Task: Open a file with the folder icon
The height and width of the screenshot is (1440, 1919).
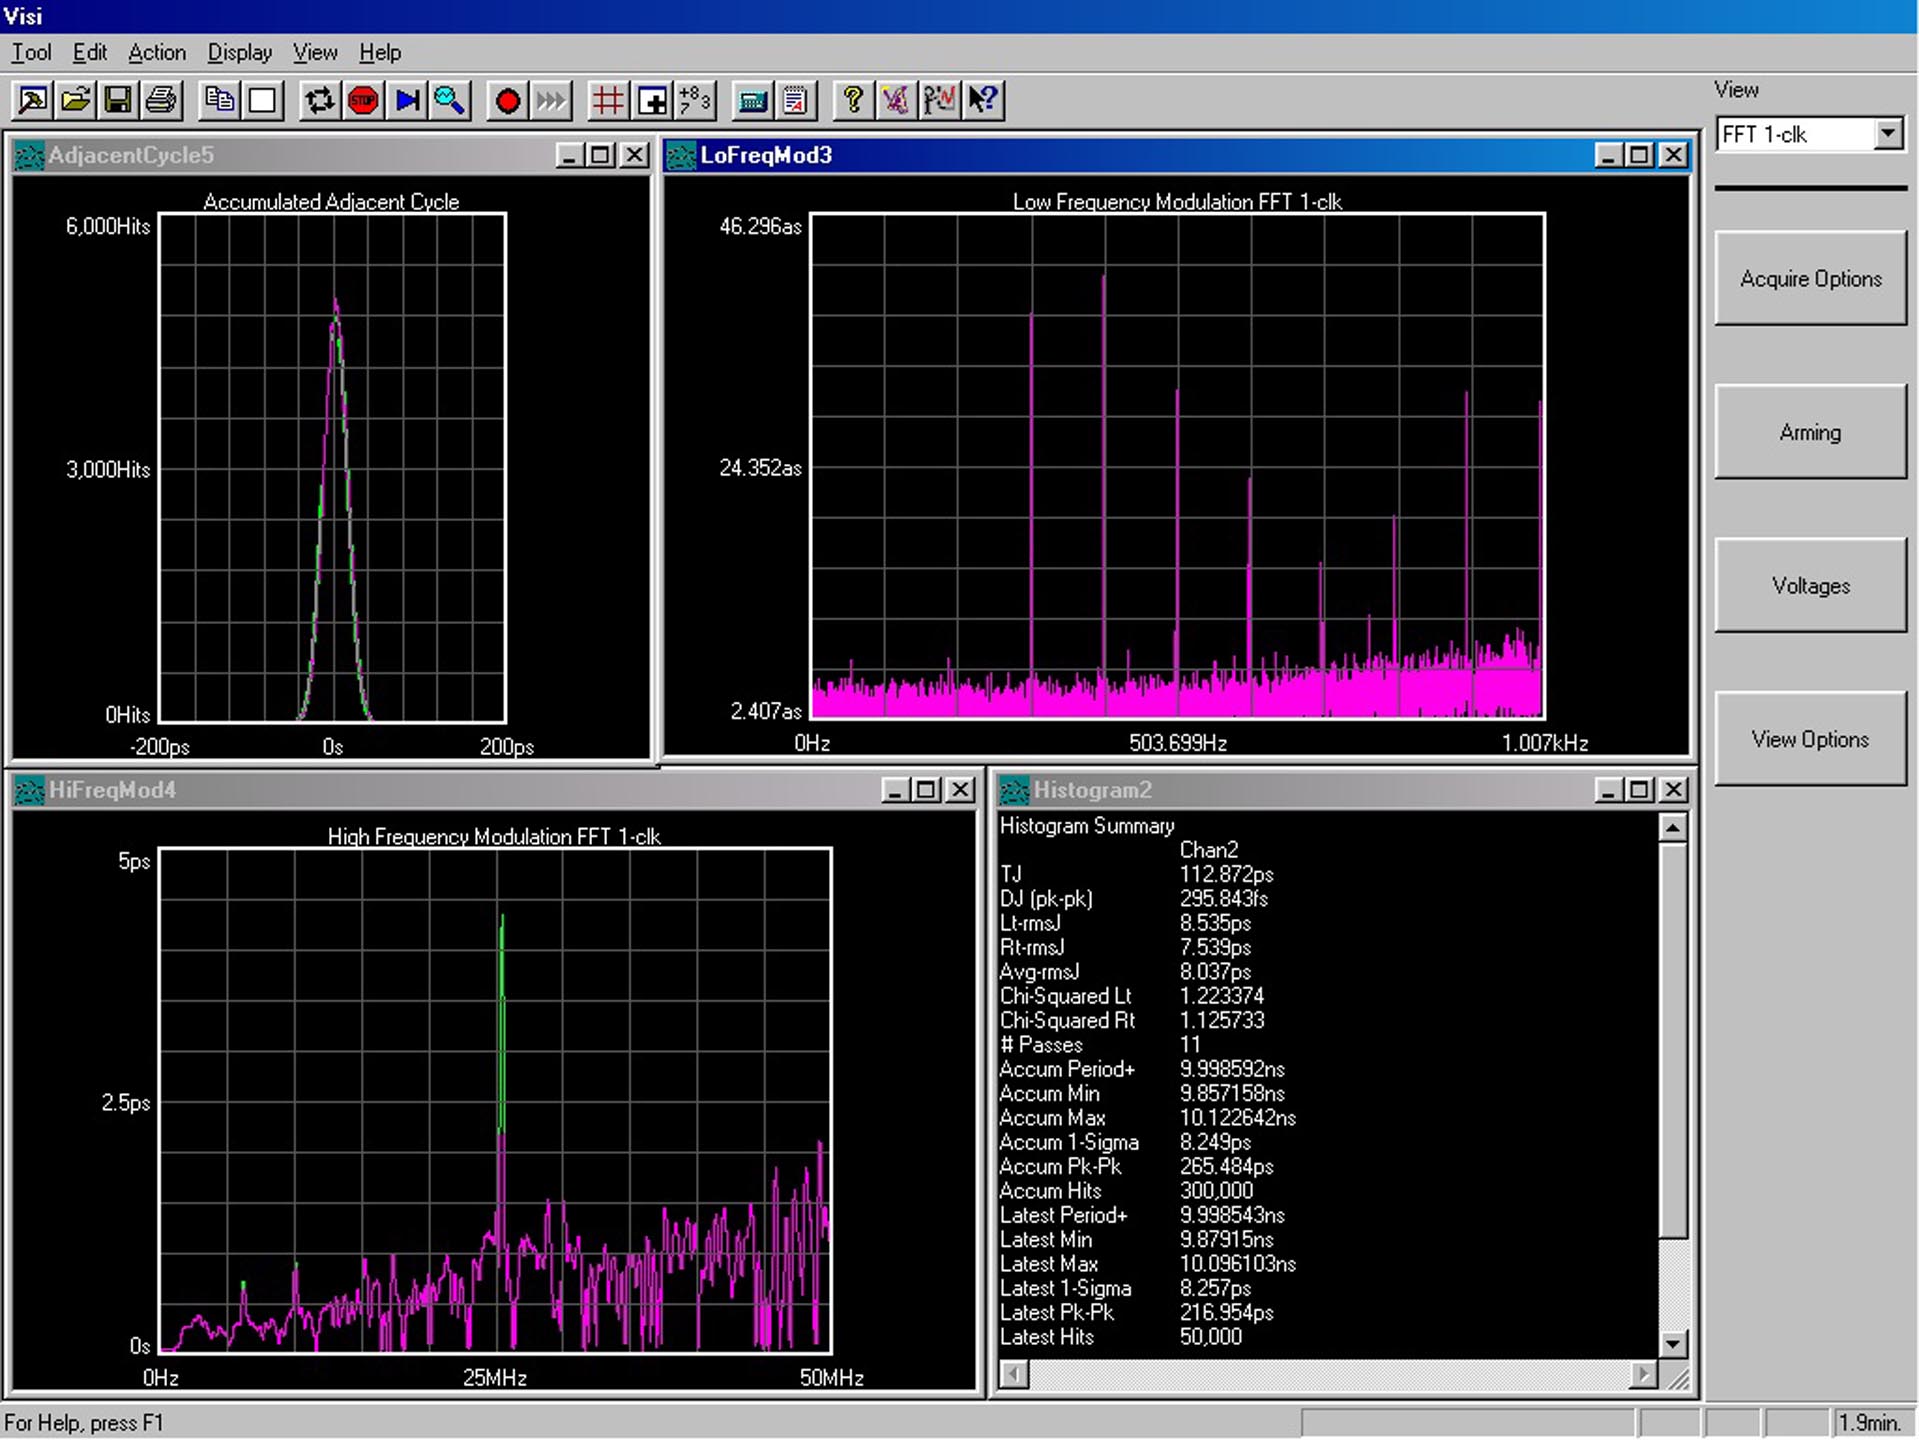Action: [x=75, y=100]
